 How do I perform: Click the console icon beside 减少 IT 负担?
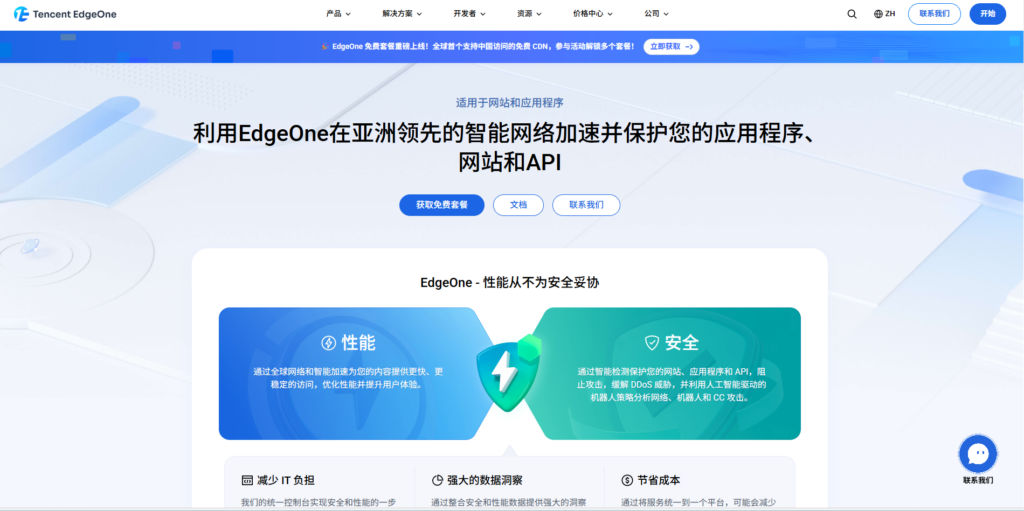tap(247, 480)
